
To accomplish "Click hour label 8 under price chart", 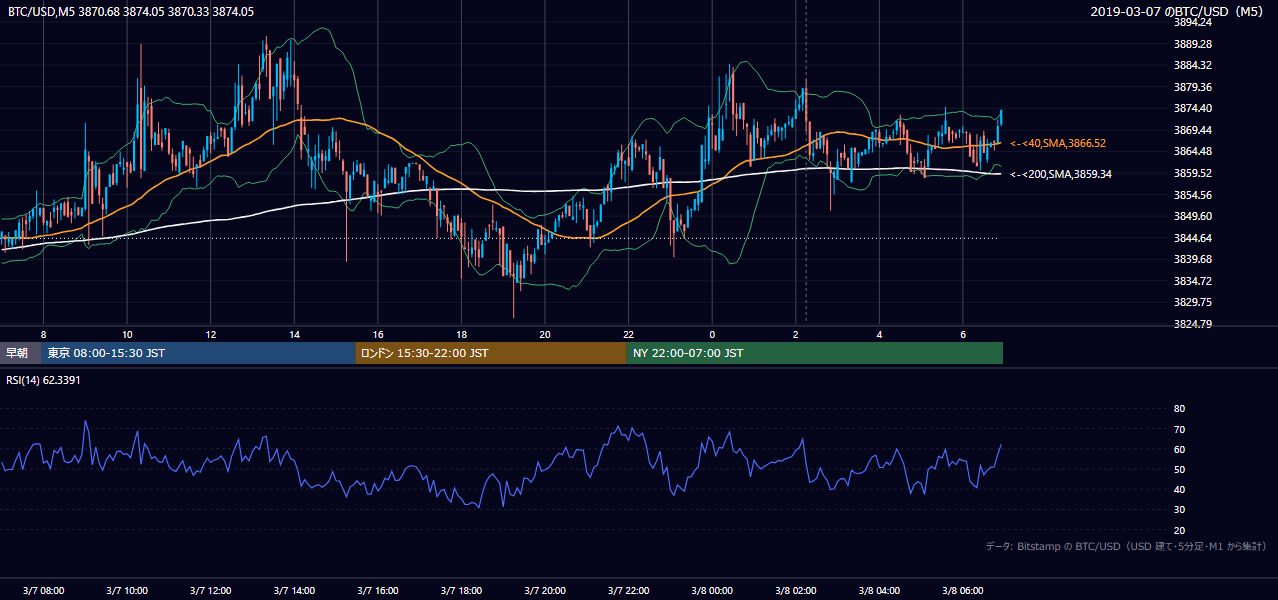I will tap(43, 334).
